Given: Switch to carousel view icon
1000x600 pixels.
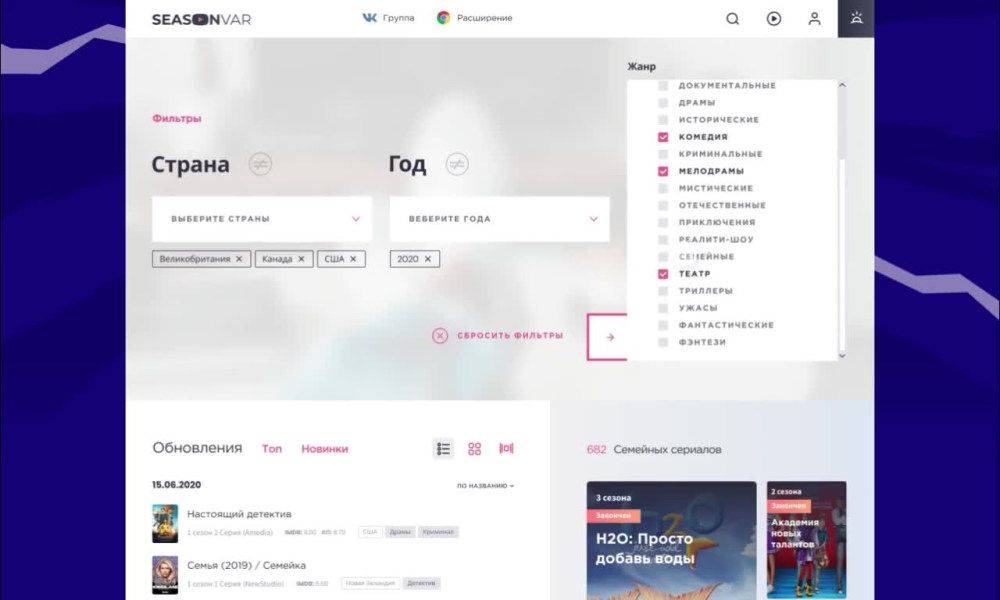Looking at the screenshot, I should click(506, 448).
